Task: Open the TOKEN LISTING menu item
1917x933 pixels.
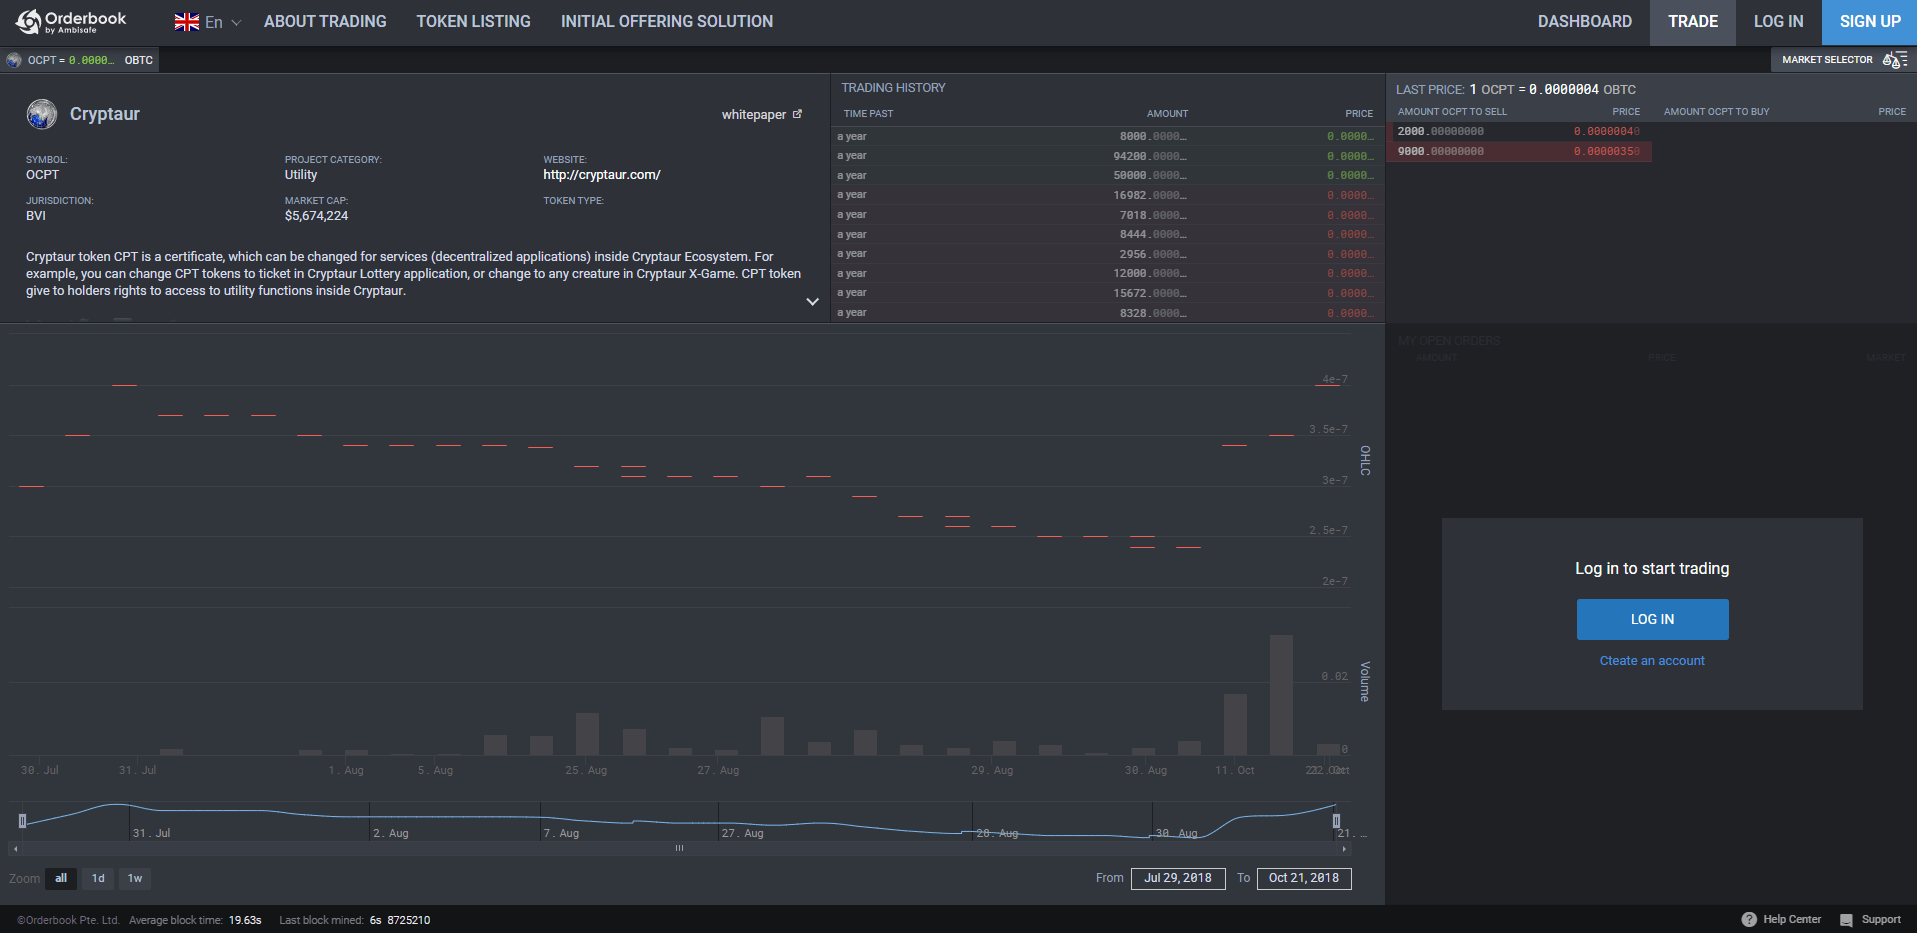Action: click(x=473, y=20)
